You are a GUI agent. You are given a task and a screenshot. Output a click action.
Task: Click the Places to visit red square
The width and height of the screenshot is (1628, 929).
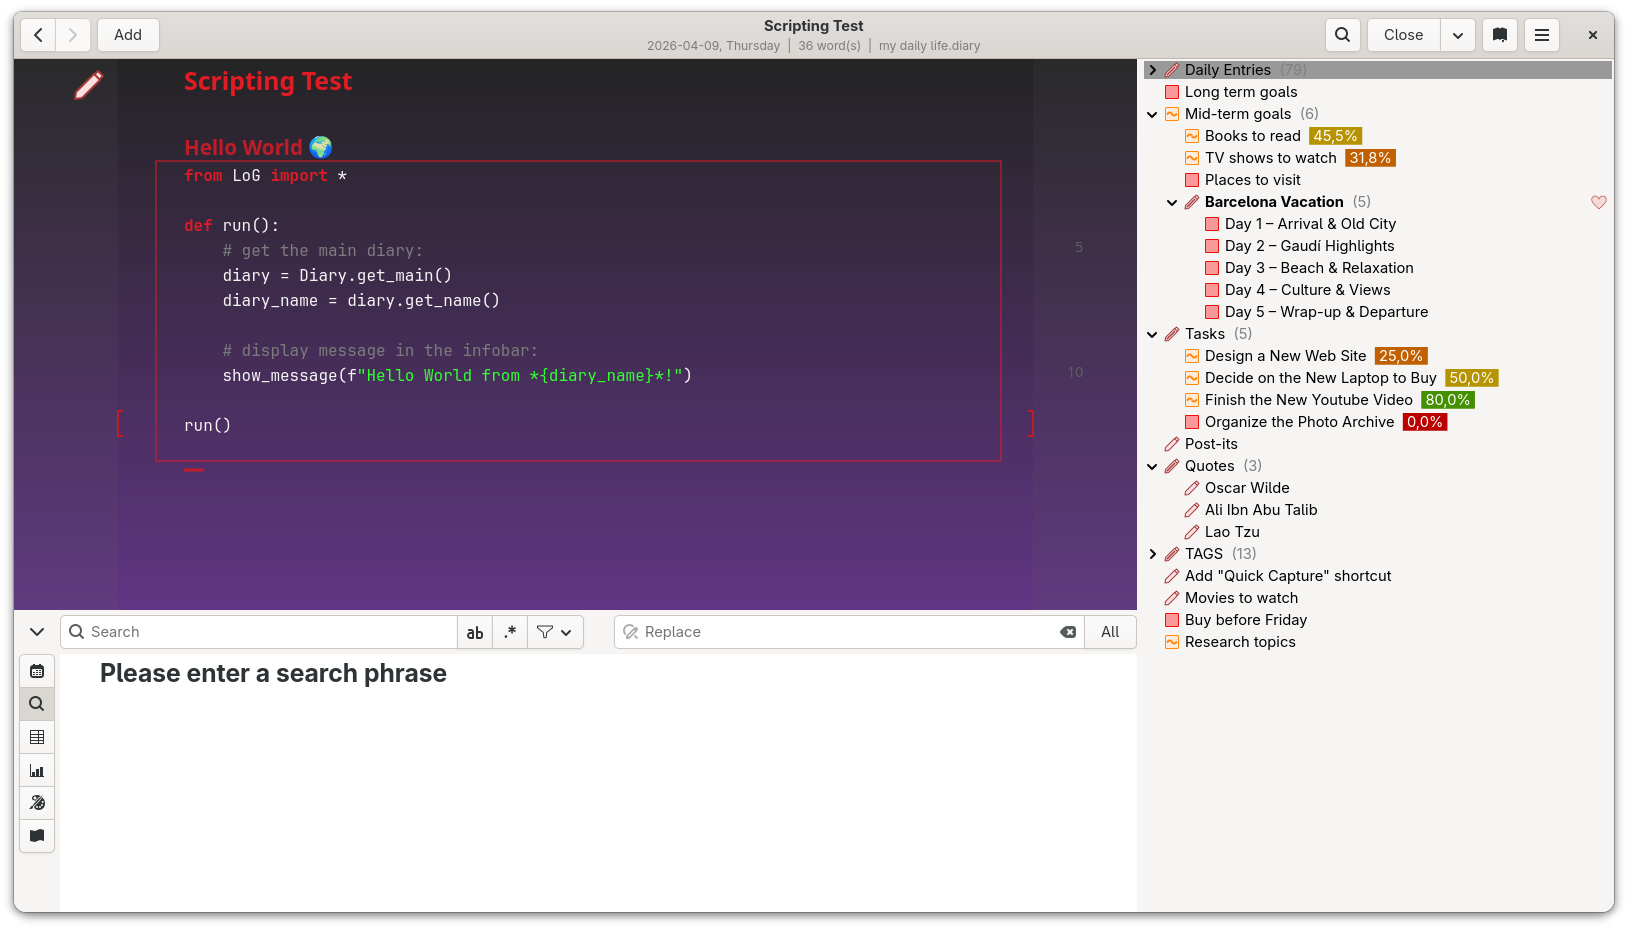pos(1192,180)
